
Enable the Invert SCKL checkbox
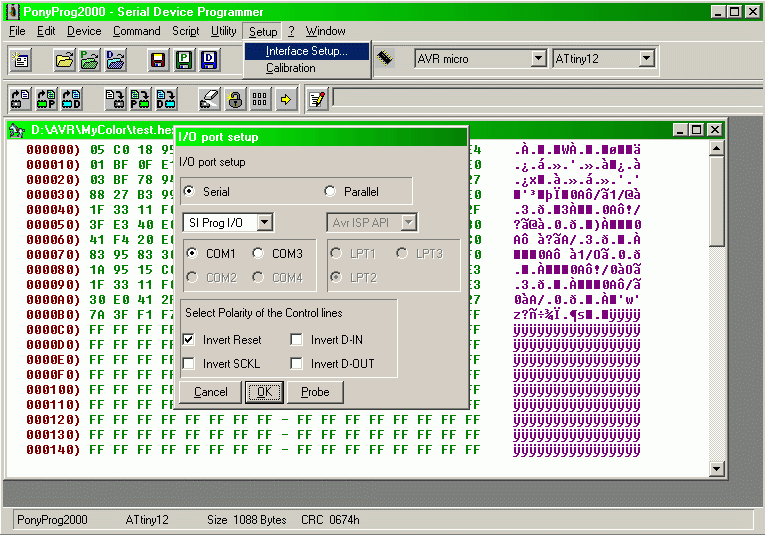[x=189, y=363]
